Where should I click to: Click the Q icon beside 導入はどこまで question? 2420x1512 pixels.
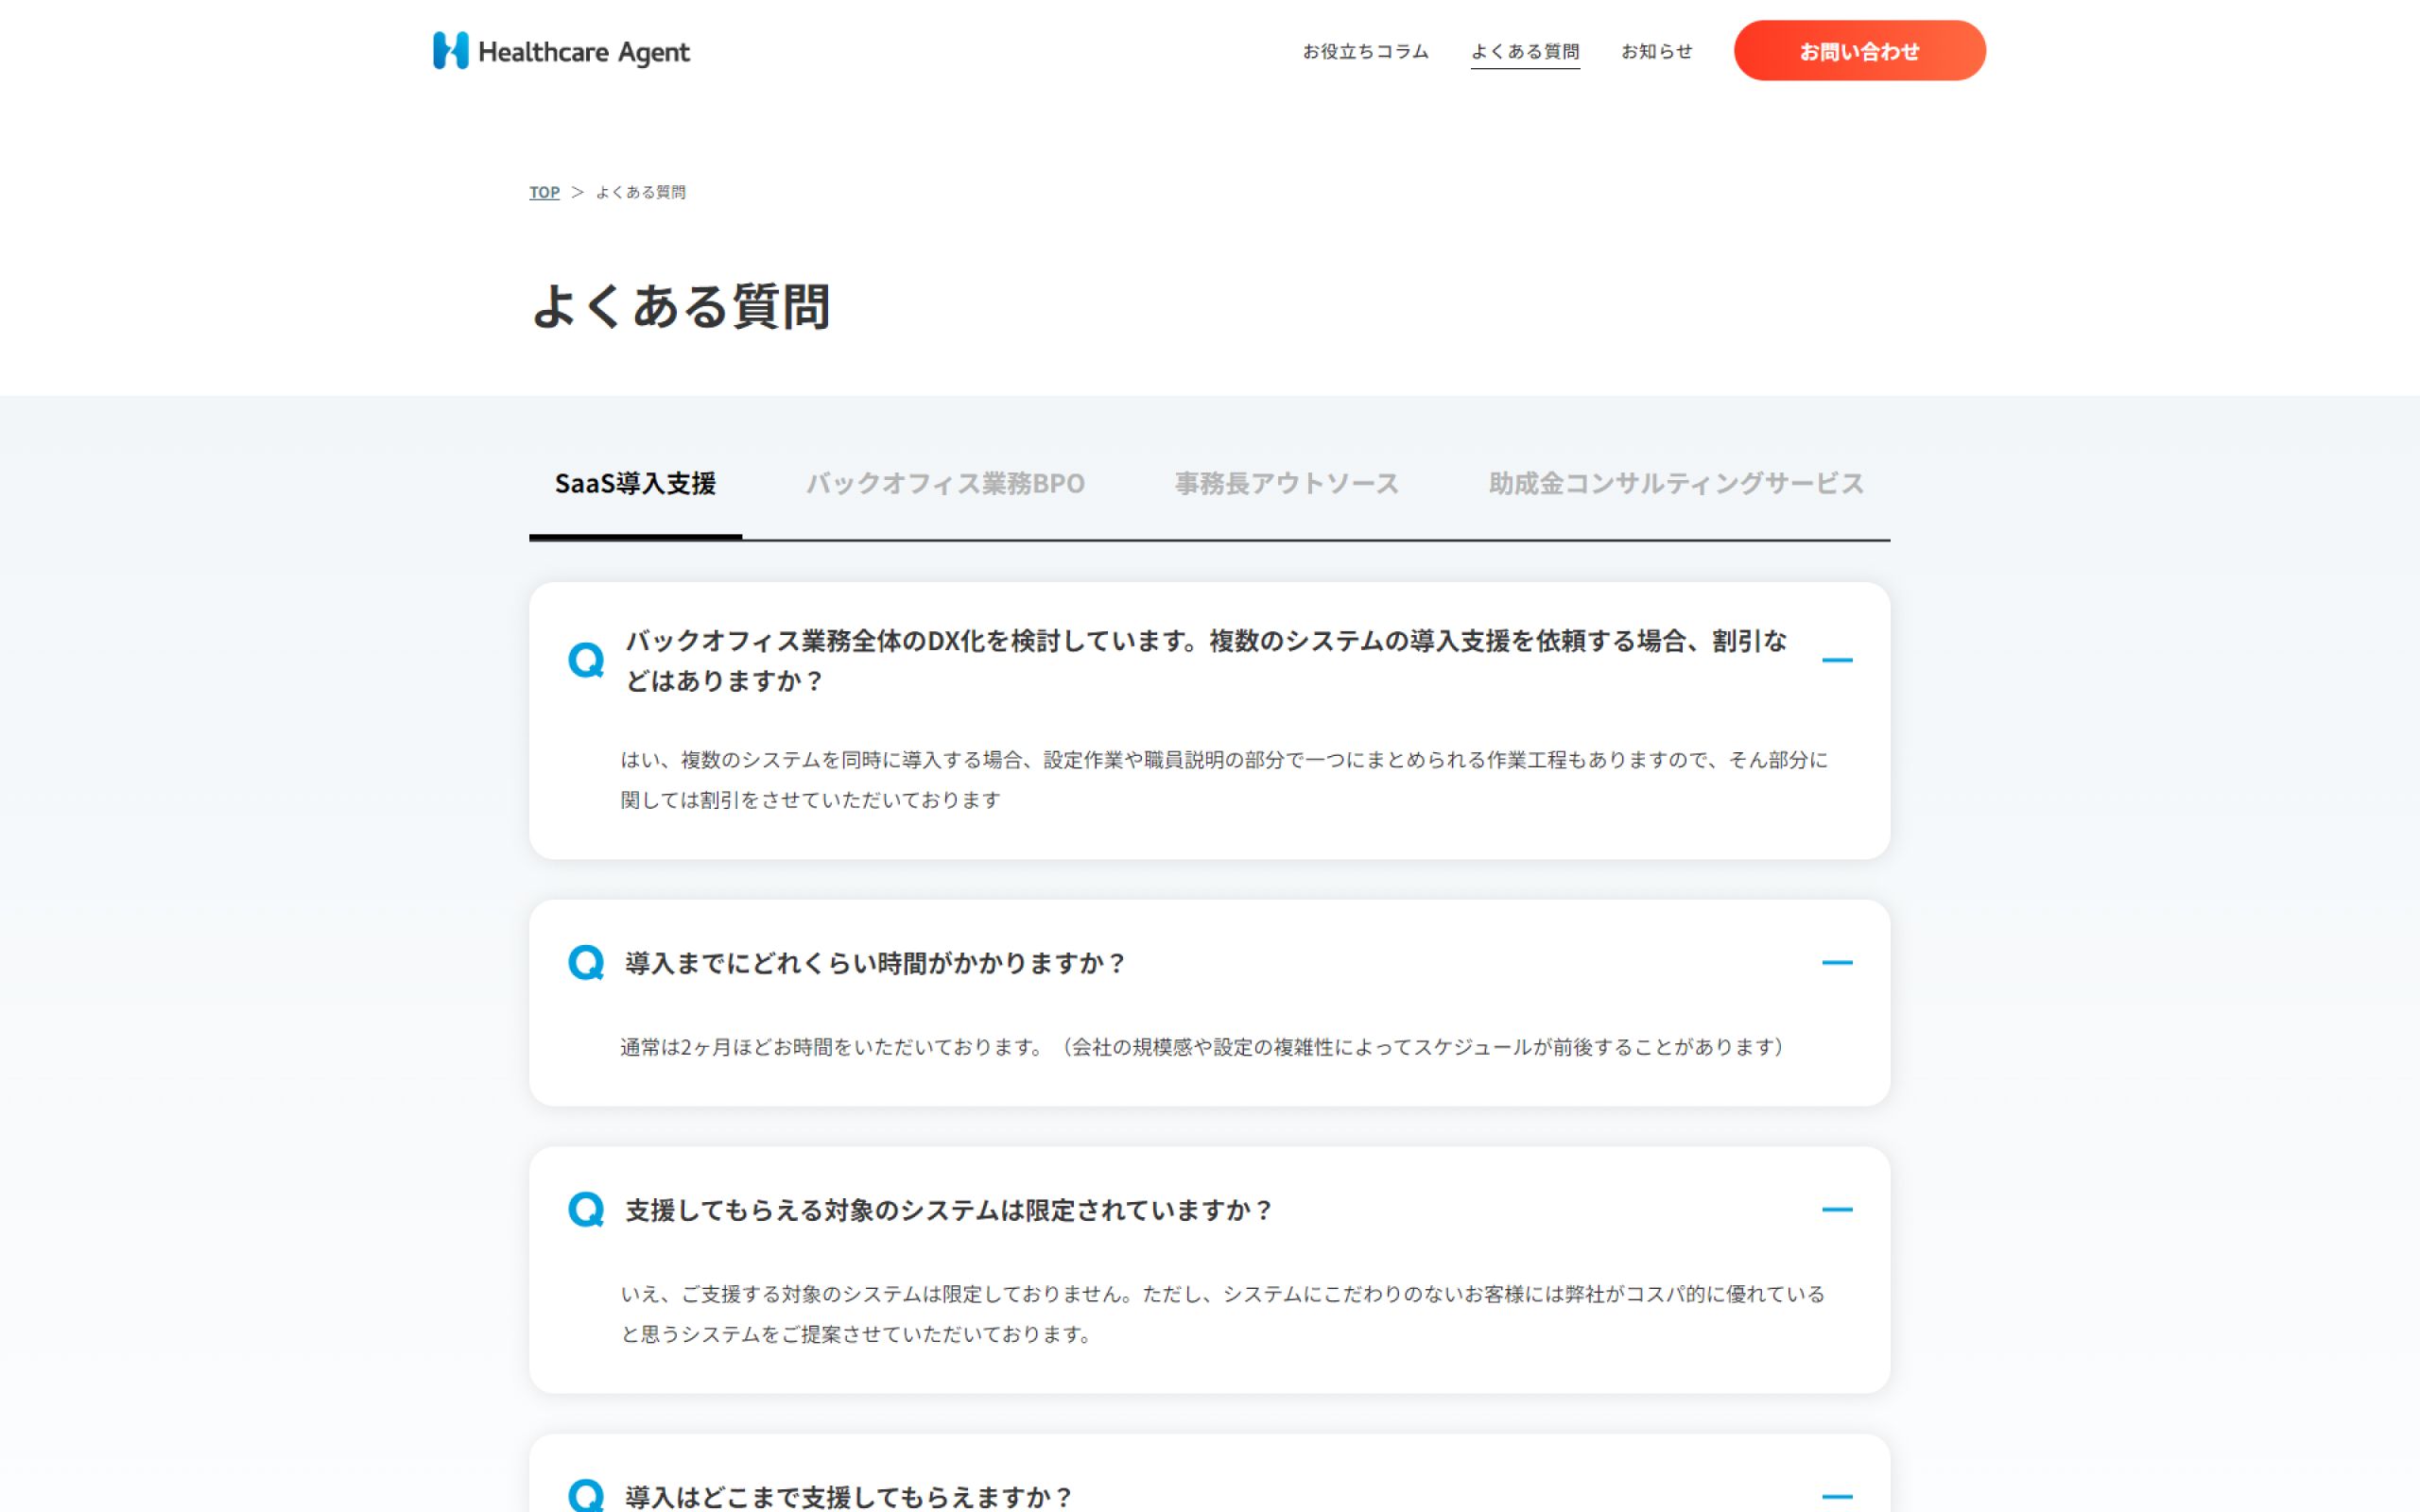click(x=586, y=1494)
